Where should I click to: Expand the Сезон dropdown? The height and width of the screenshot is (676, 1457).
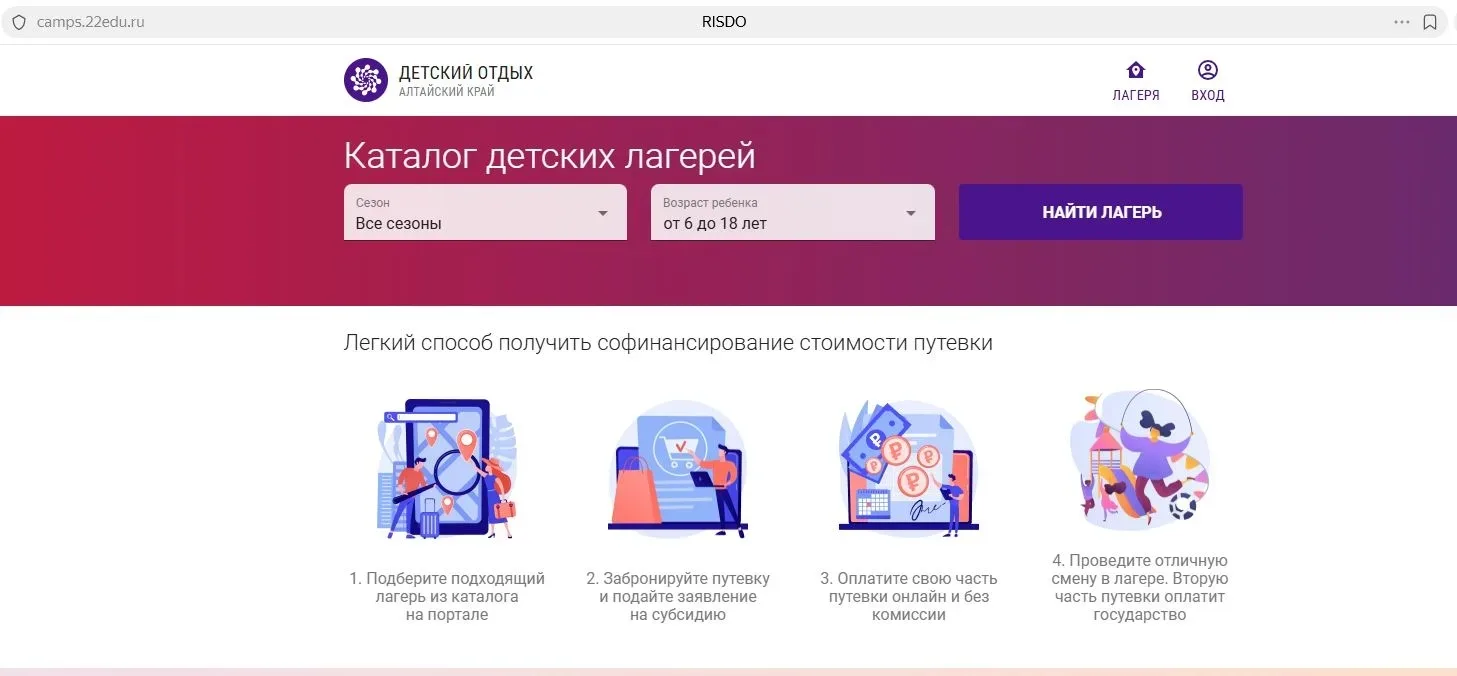(485, 212)
